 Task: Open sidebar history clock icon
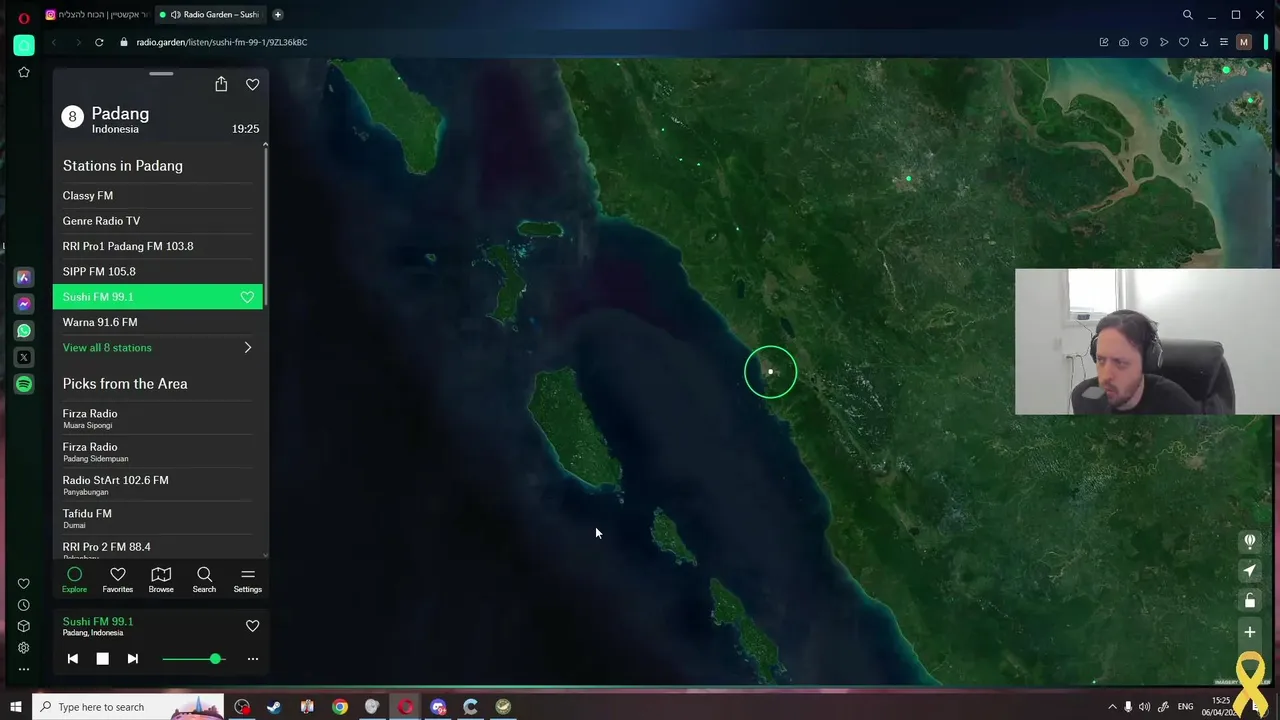24,605
